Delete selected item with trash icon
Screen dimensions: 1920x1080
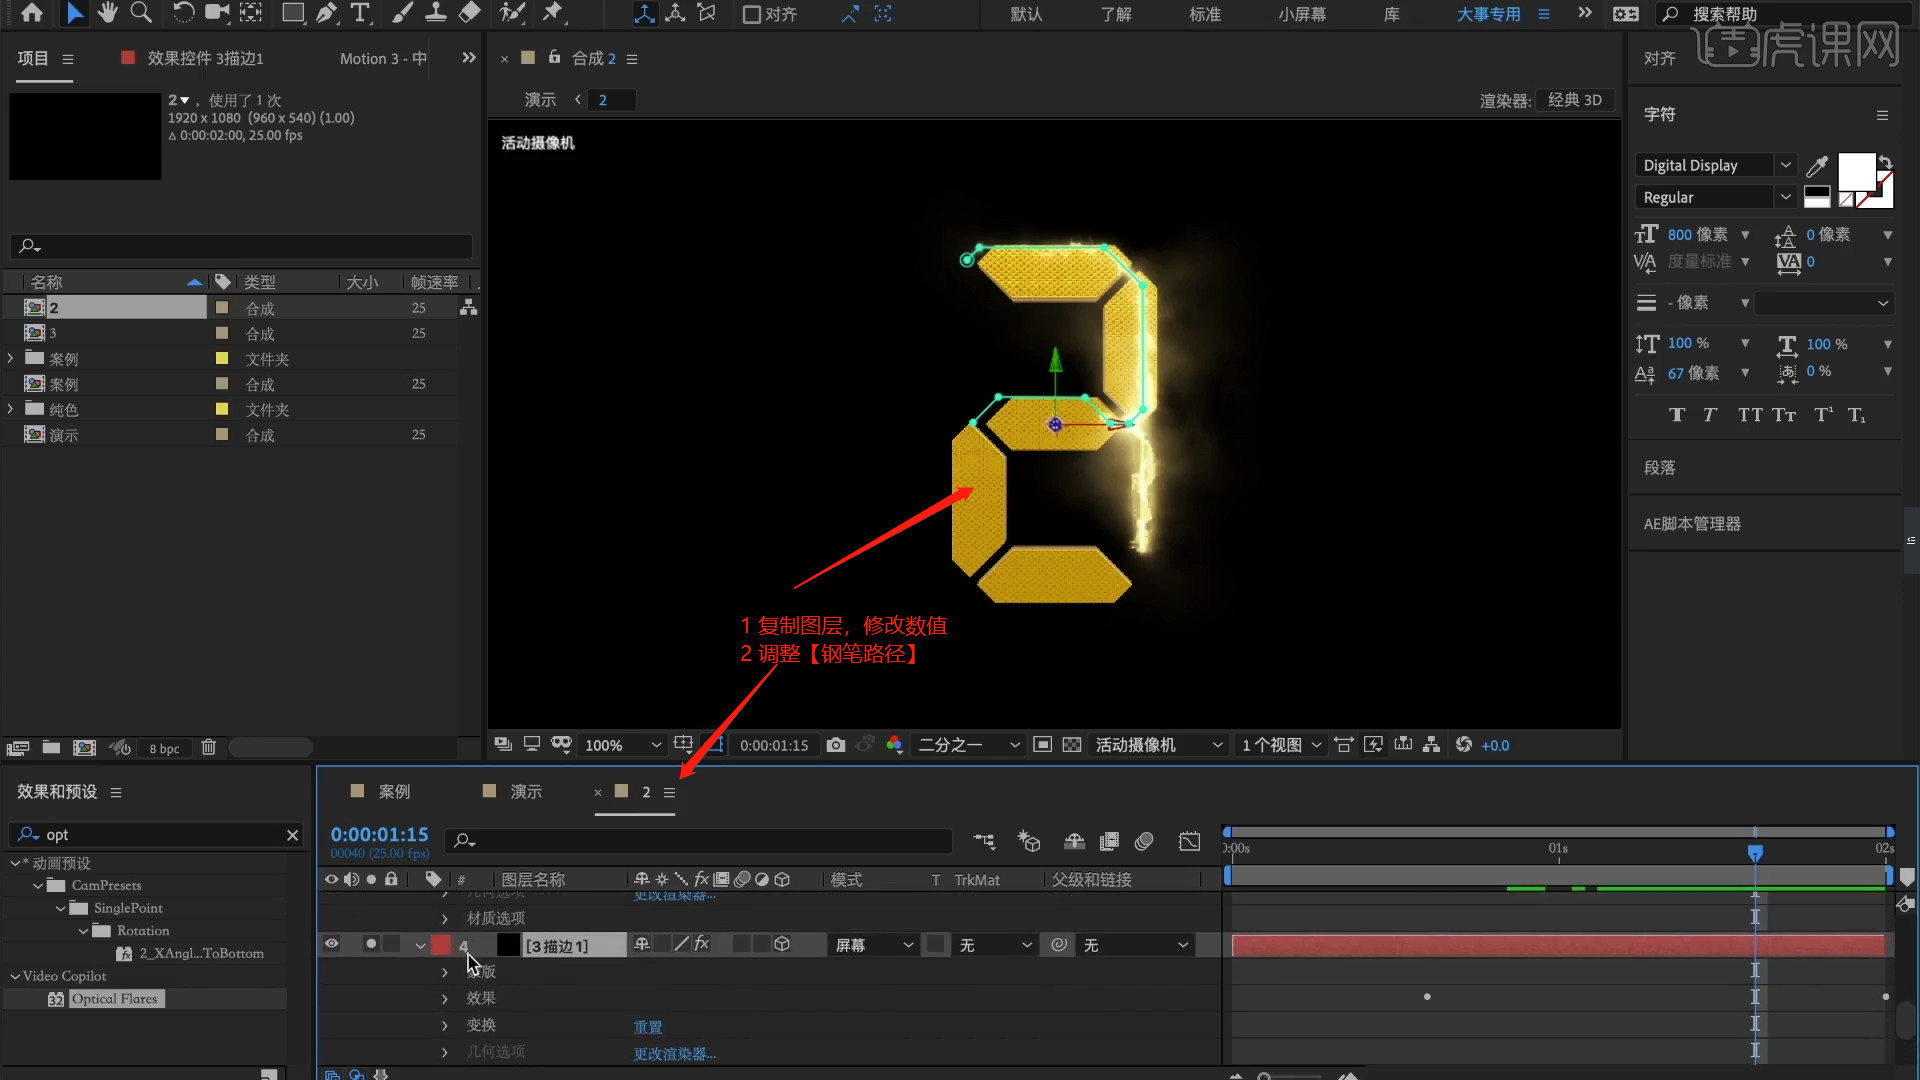pos(208,747)
